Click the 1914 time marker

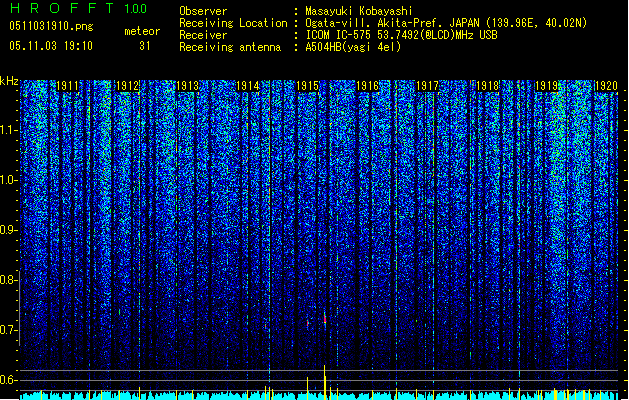pos(248,86)
